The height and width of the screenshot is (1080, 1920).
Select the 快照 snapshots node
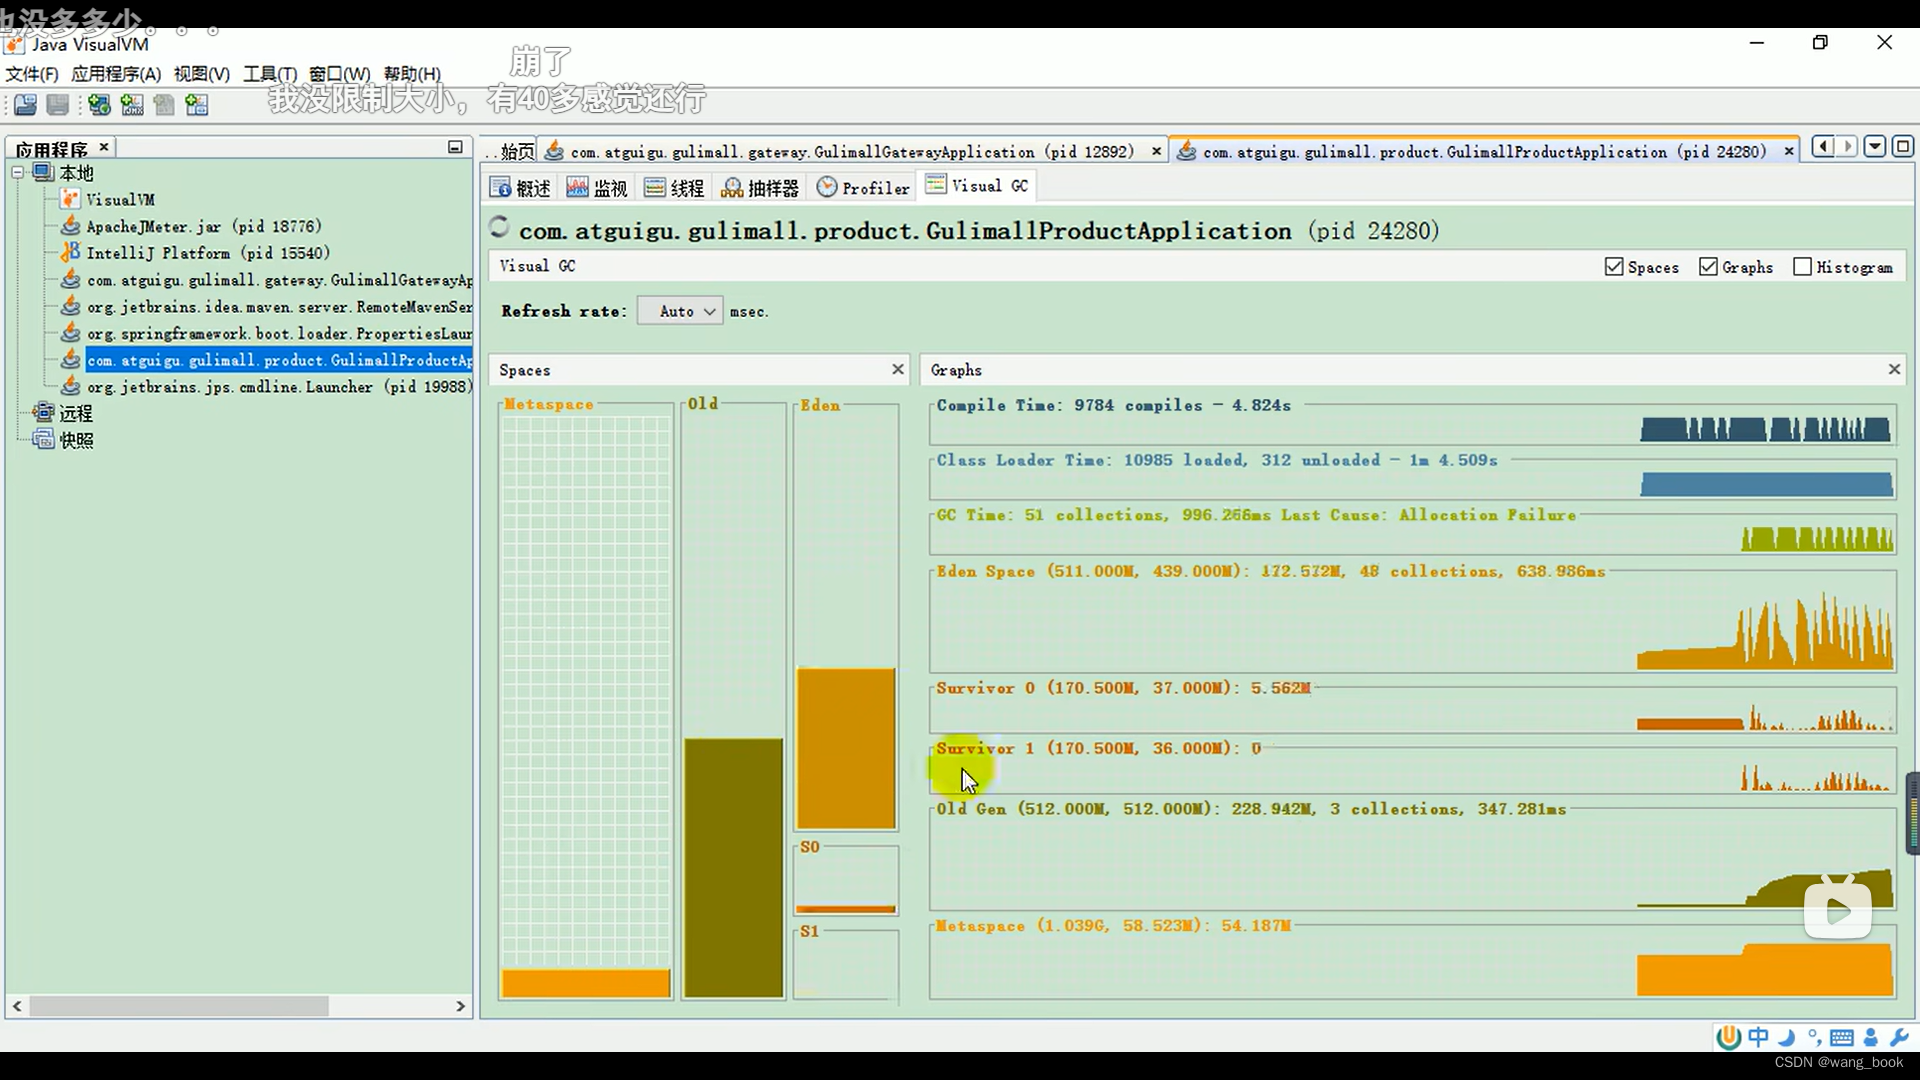64,440
